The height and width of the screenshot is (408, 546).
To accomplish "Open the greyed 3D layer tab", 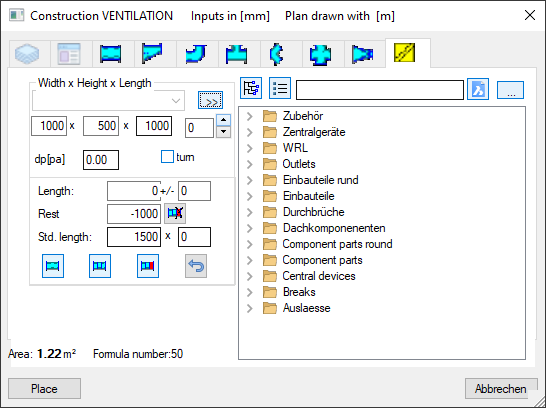I will 28,54.
